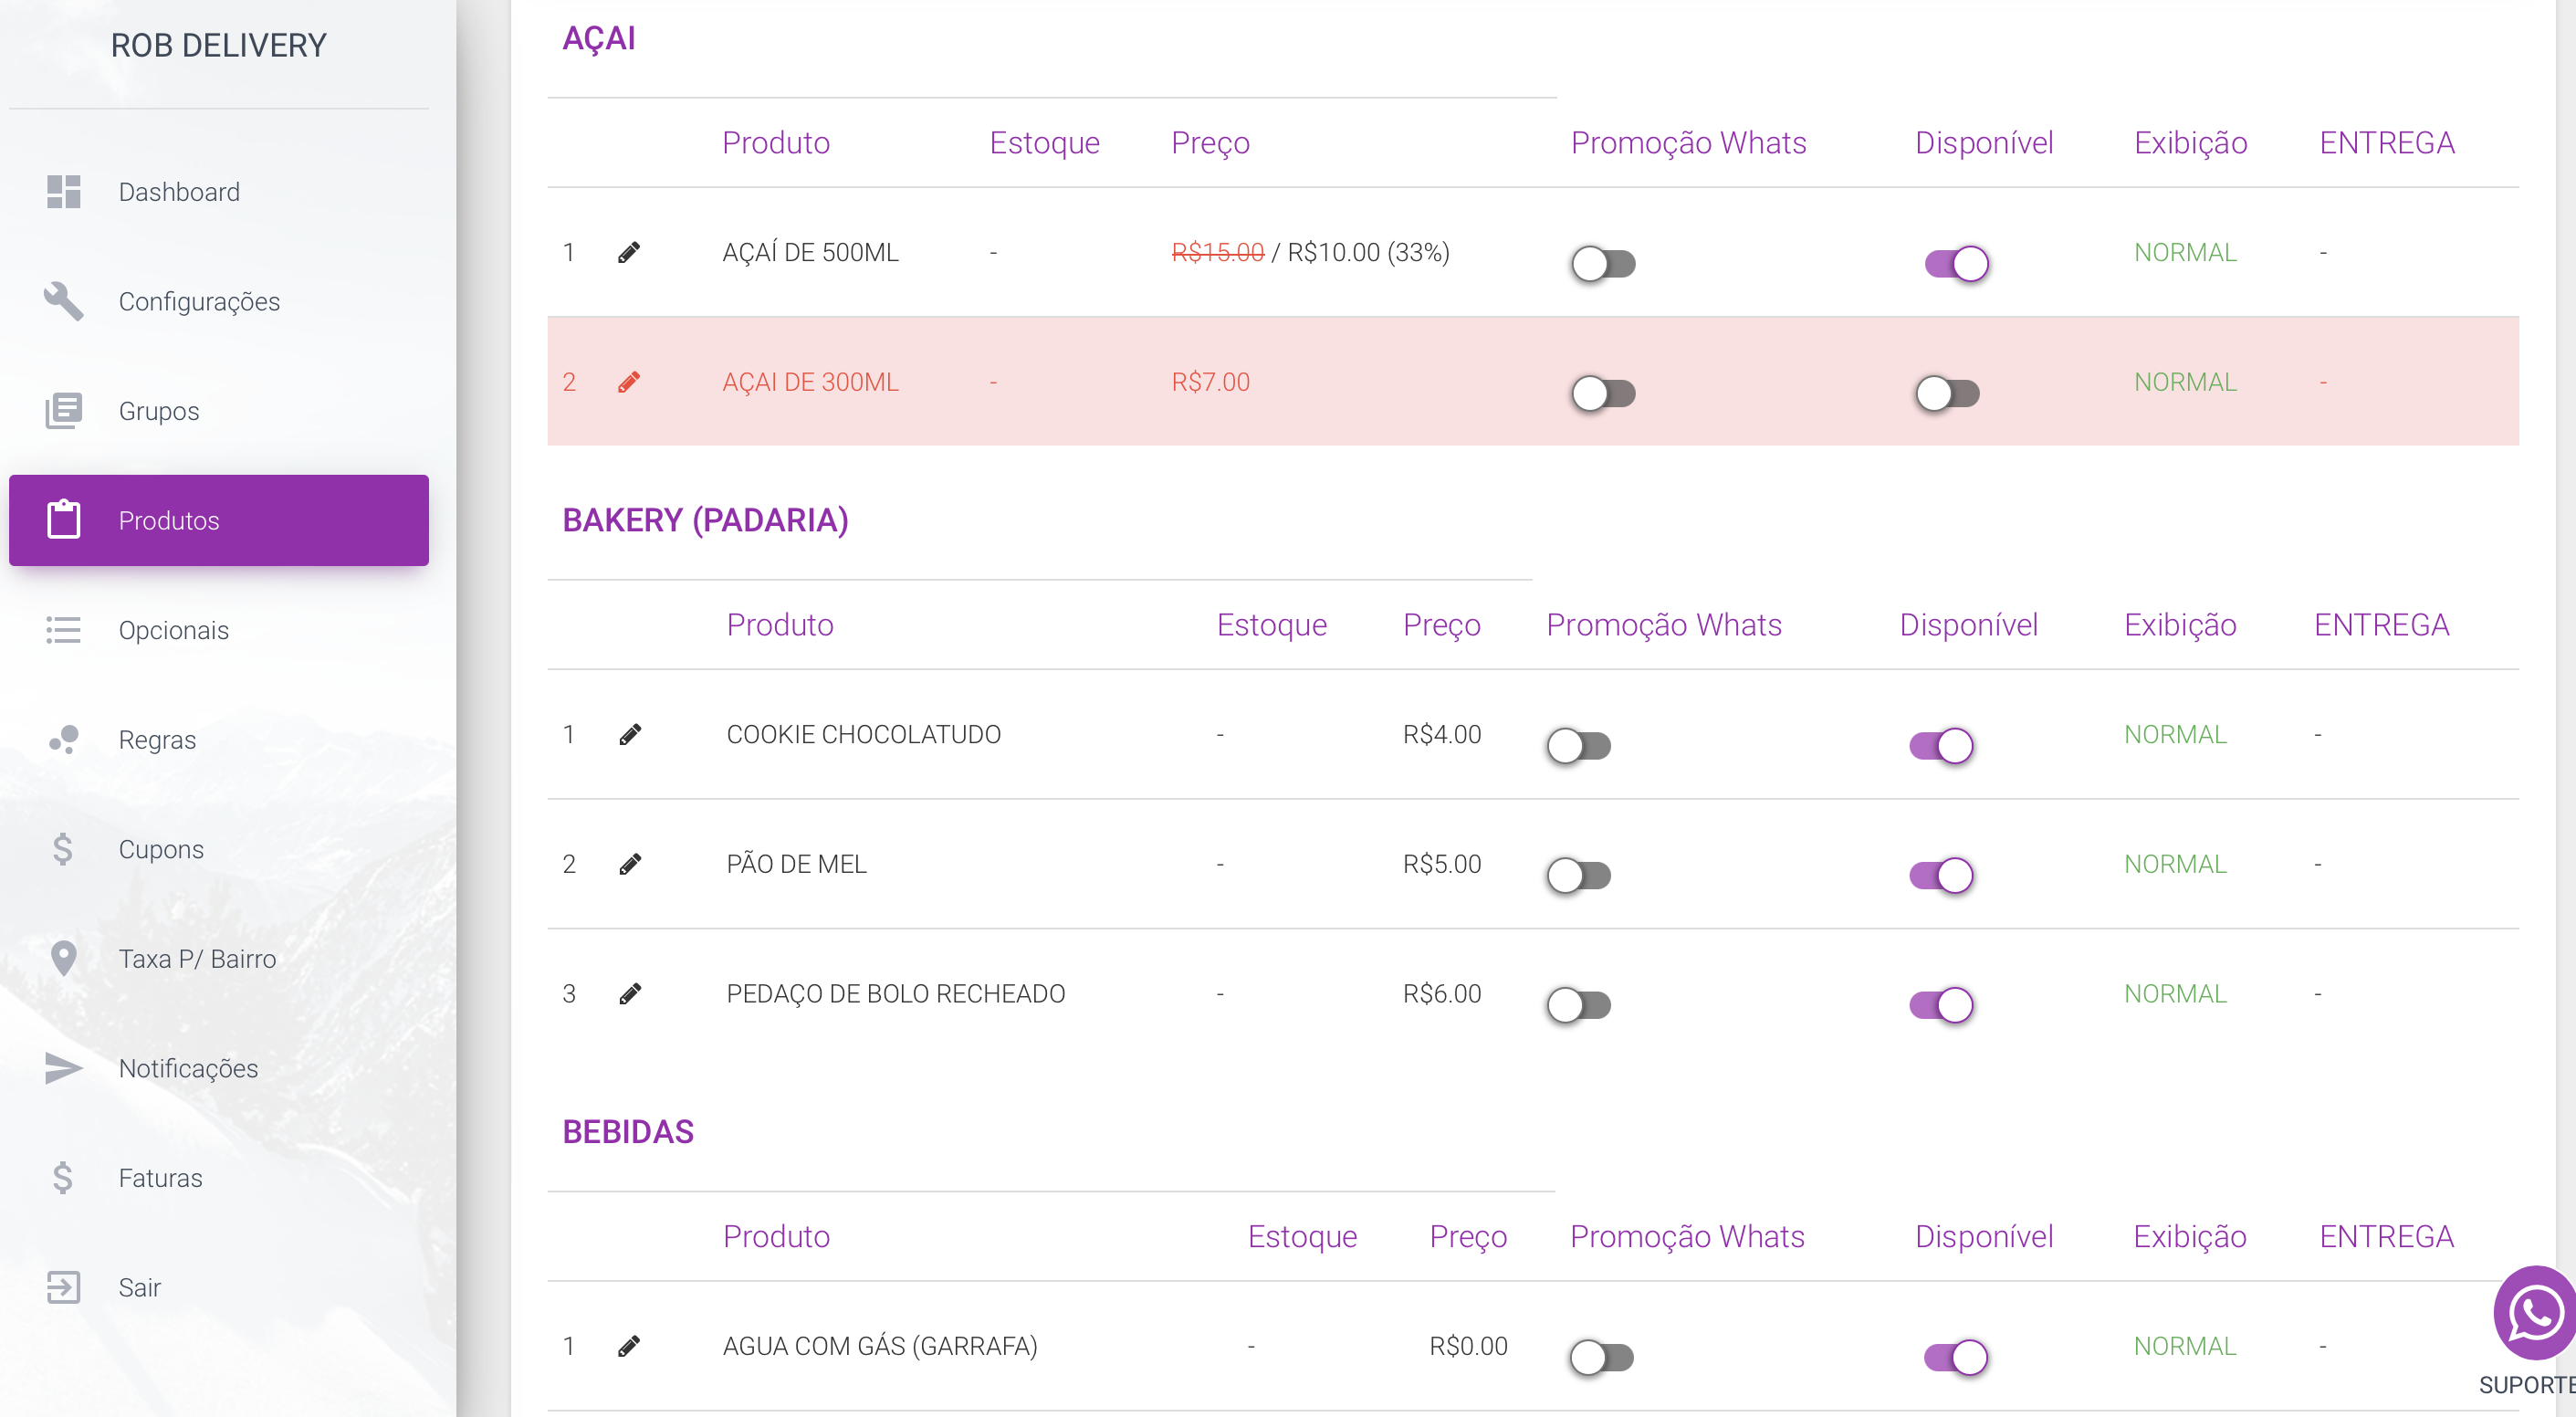The image size is (2576, 1417).
Task: Enable the Disponível switch for AÇAI DE 300ML
Action: 1947,394
